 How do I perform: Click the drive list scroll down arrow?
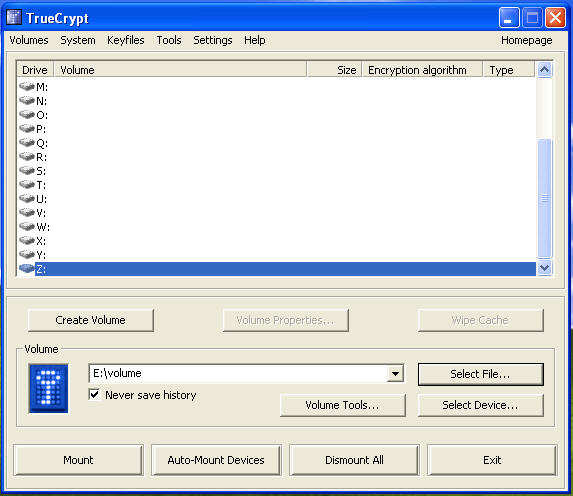tap(544, 268)
